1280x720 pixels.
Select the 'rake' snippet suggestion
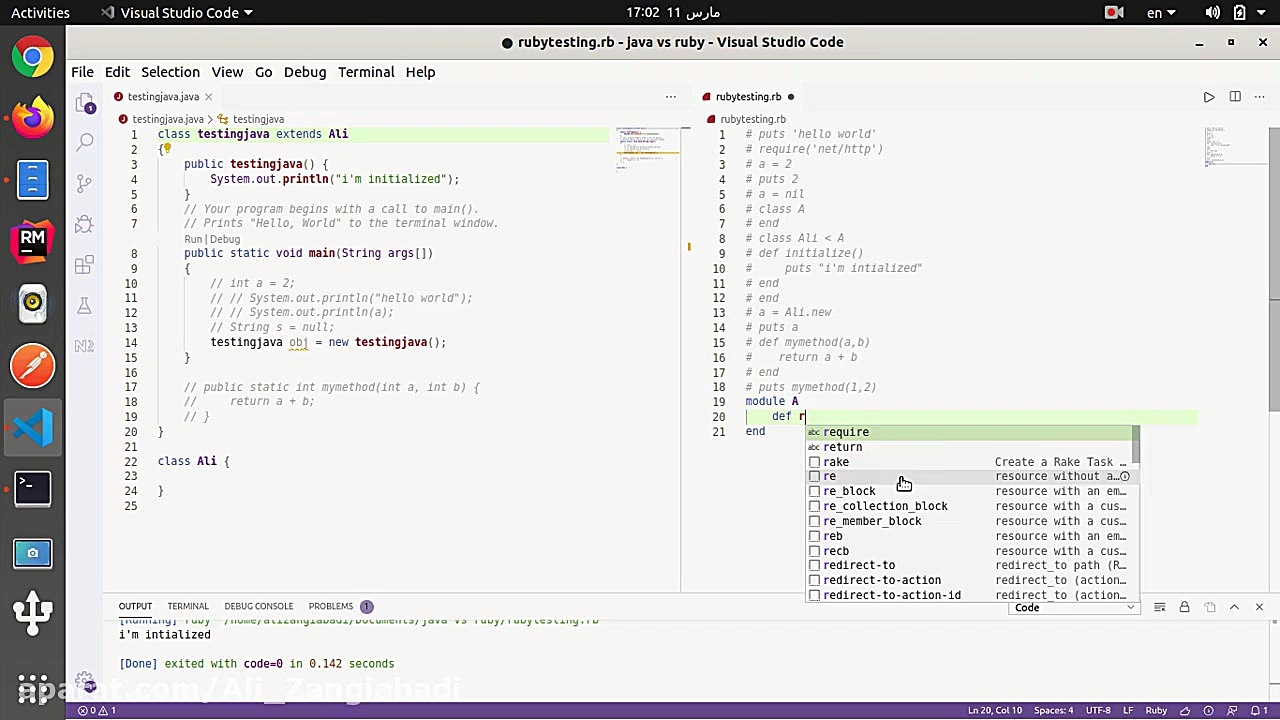[836, 462]
